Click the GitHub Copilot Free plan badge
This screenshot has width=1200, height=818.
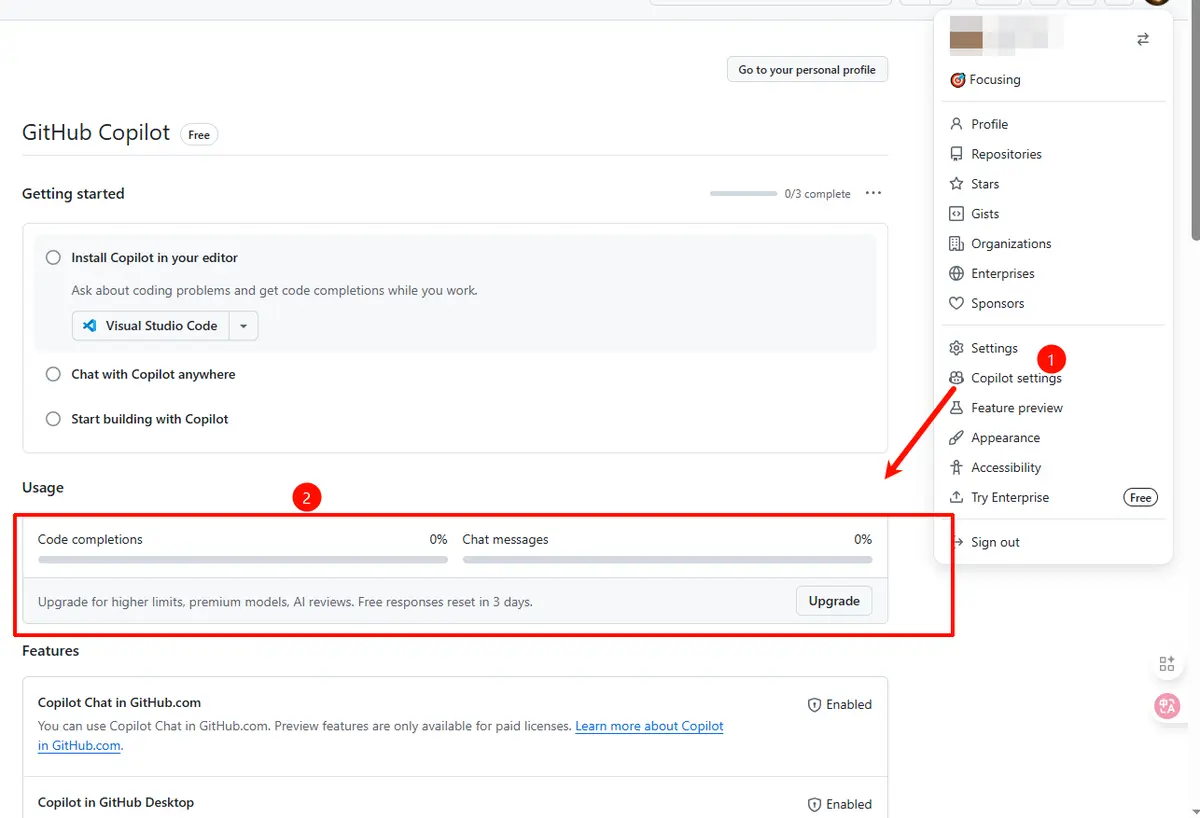pyautogui.click(x=199, y=135)
